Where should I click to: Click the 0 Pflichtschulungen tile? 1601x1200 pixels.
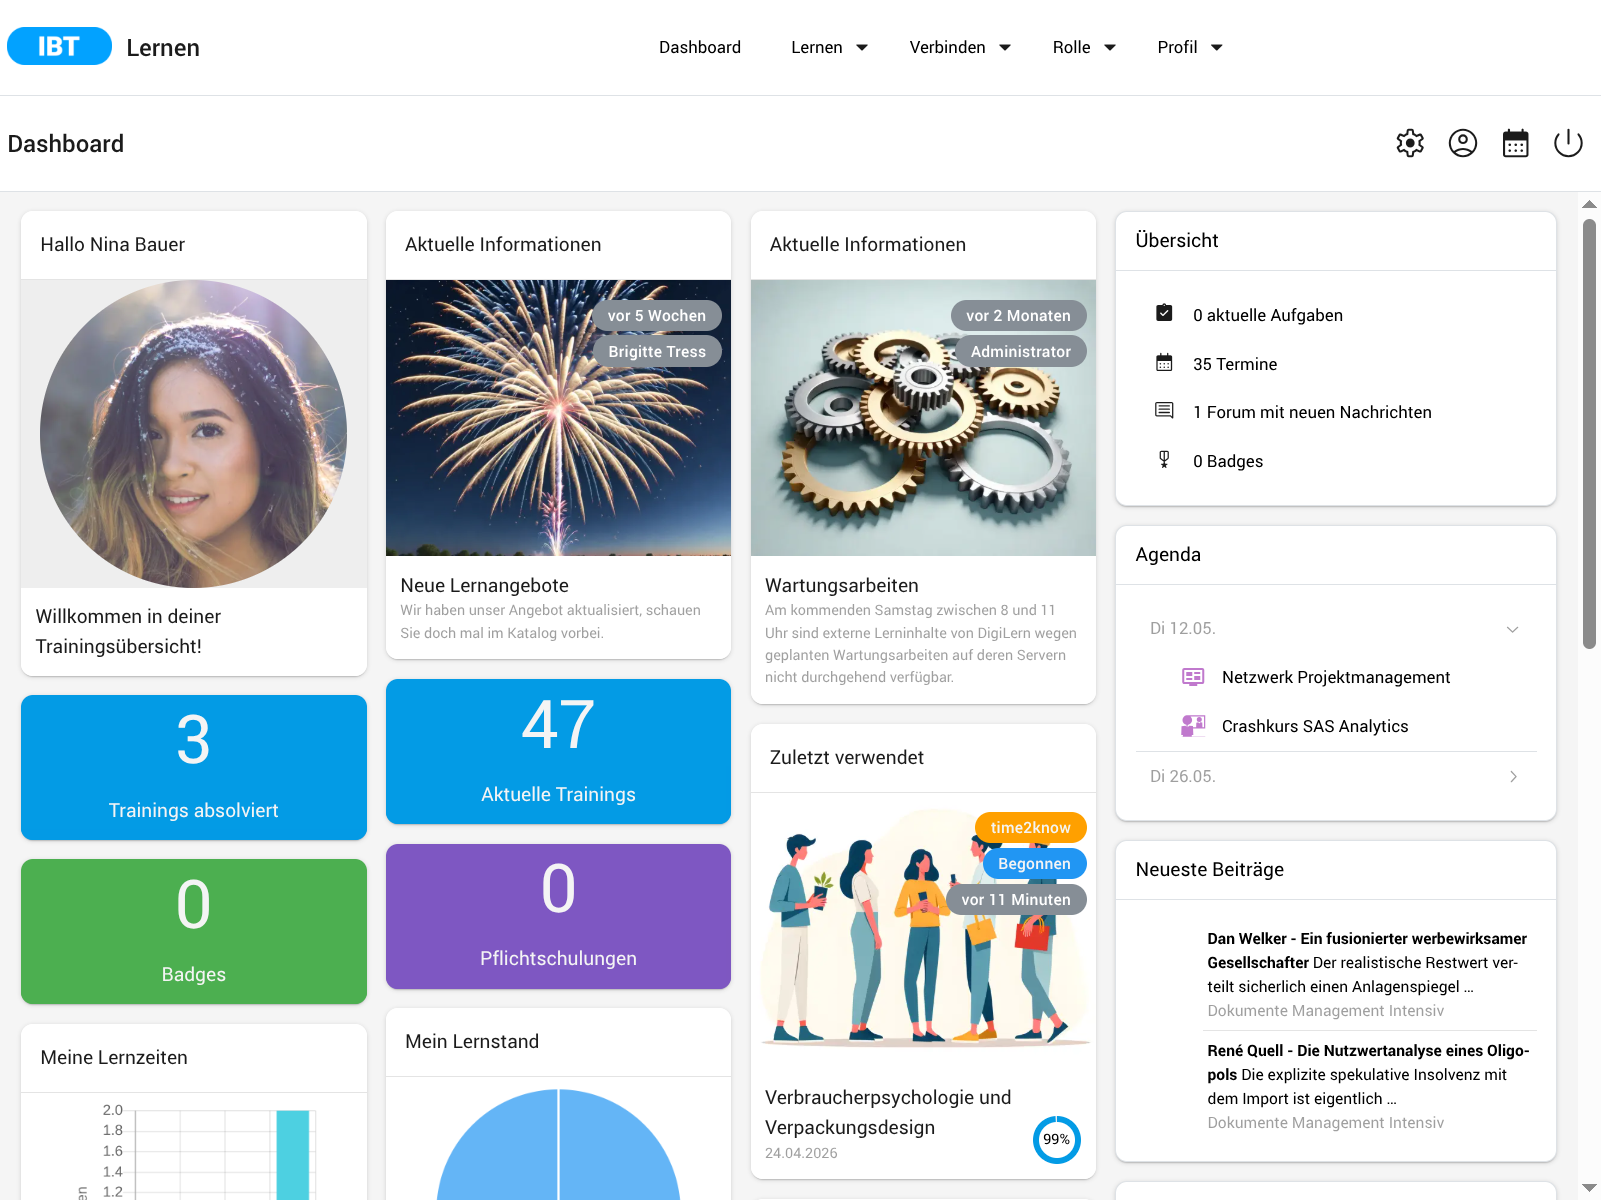pyautogui.click(x=558, y=916)
